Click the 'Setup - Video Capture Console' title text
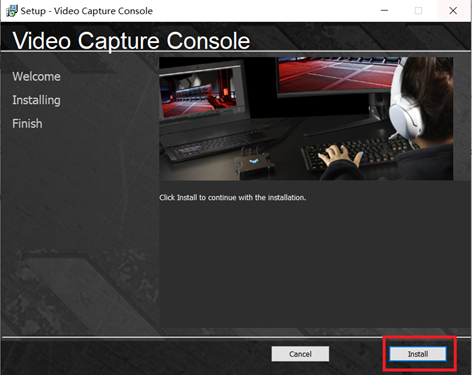Screen dimensions: 472x375 click(x=87, y=11)
